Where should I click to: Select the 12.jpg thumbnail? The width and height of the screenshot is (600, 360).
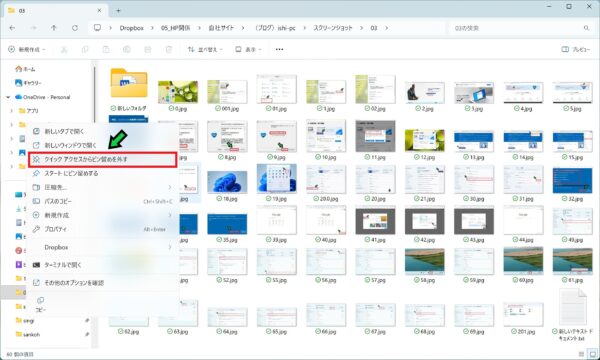click(425, 140)
